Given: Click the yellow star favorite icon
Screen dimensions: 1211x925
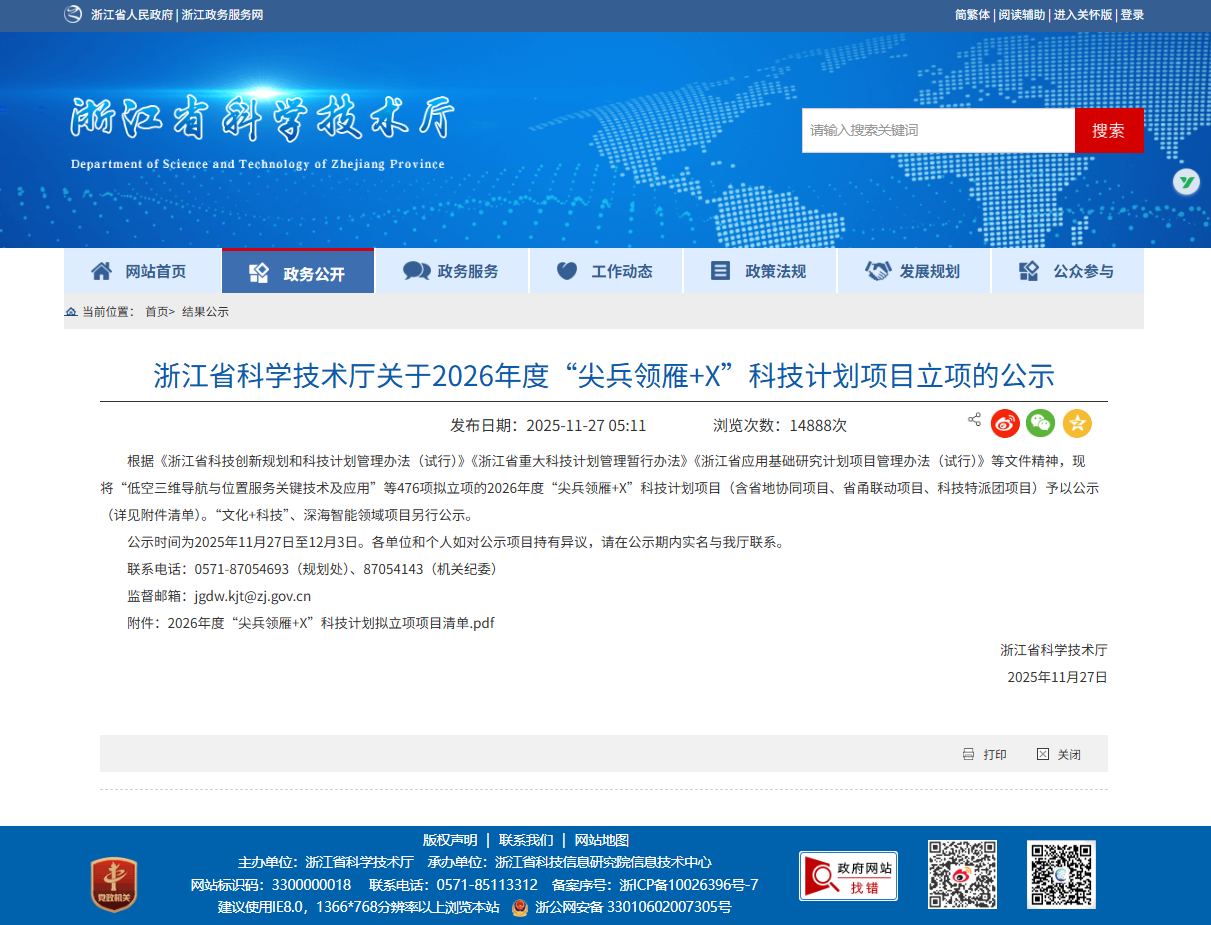Looking at the screenshot, I should (x=1077, y=424).
